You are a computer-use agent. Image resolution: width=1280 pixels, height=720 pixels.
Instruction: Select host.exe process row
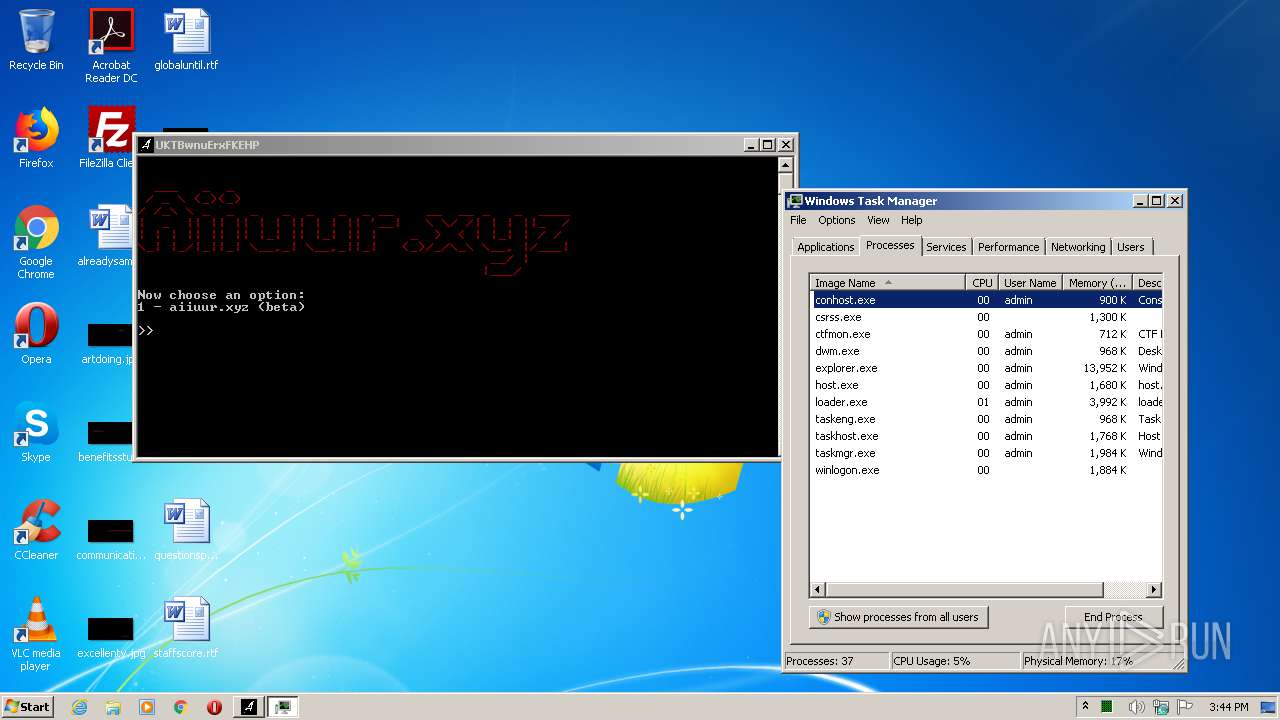coord(986,385)
